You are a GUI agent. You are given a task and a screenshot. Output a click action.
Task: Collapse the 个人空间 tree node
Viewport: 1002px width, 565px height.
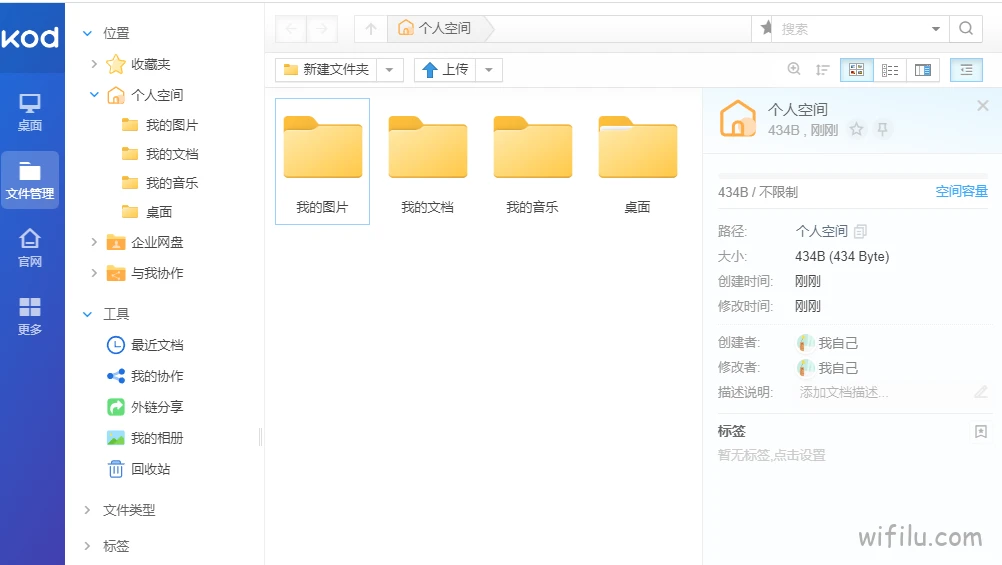pos(94,95)
